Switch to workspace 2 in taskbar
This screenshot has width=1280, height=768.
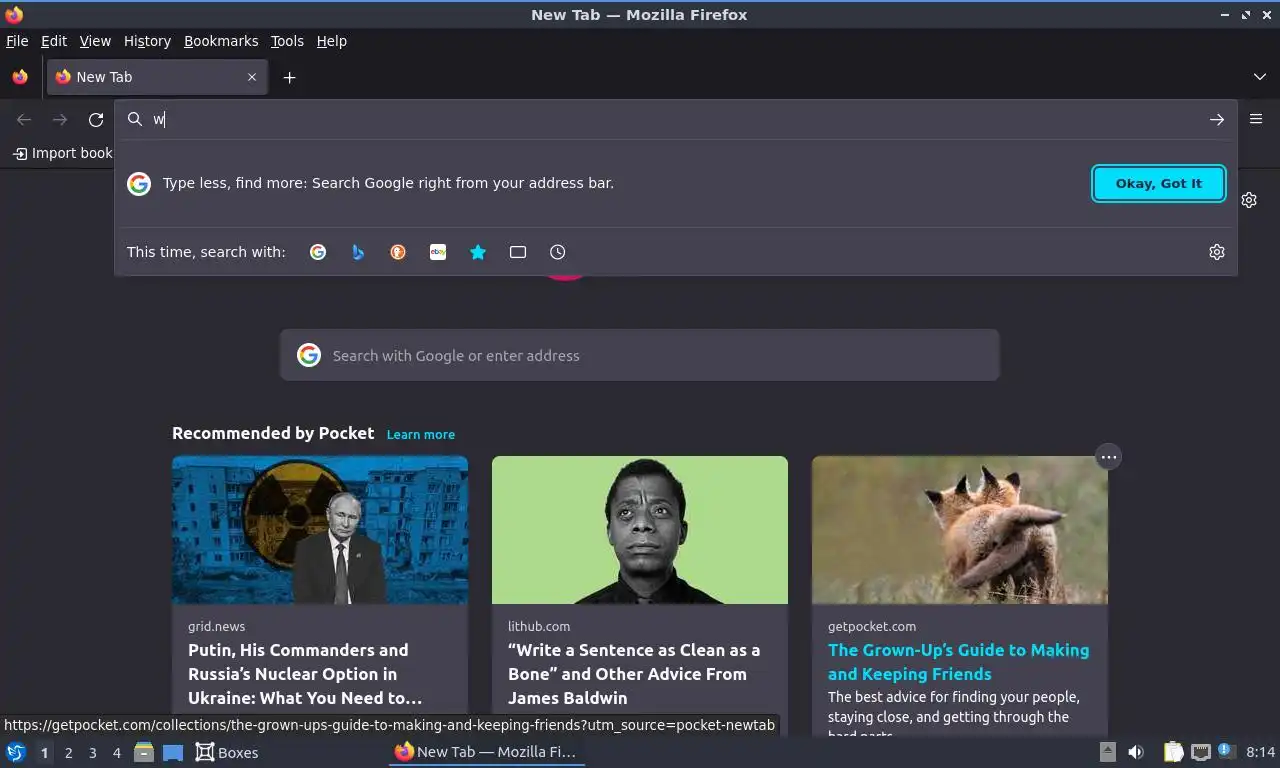[x=68, y=753]
